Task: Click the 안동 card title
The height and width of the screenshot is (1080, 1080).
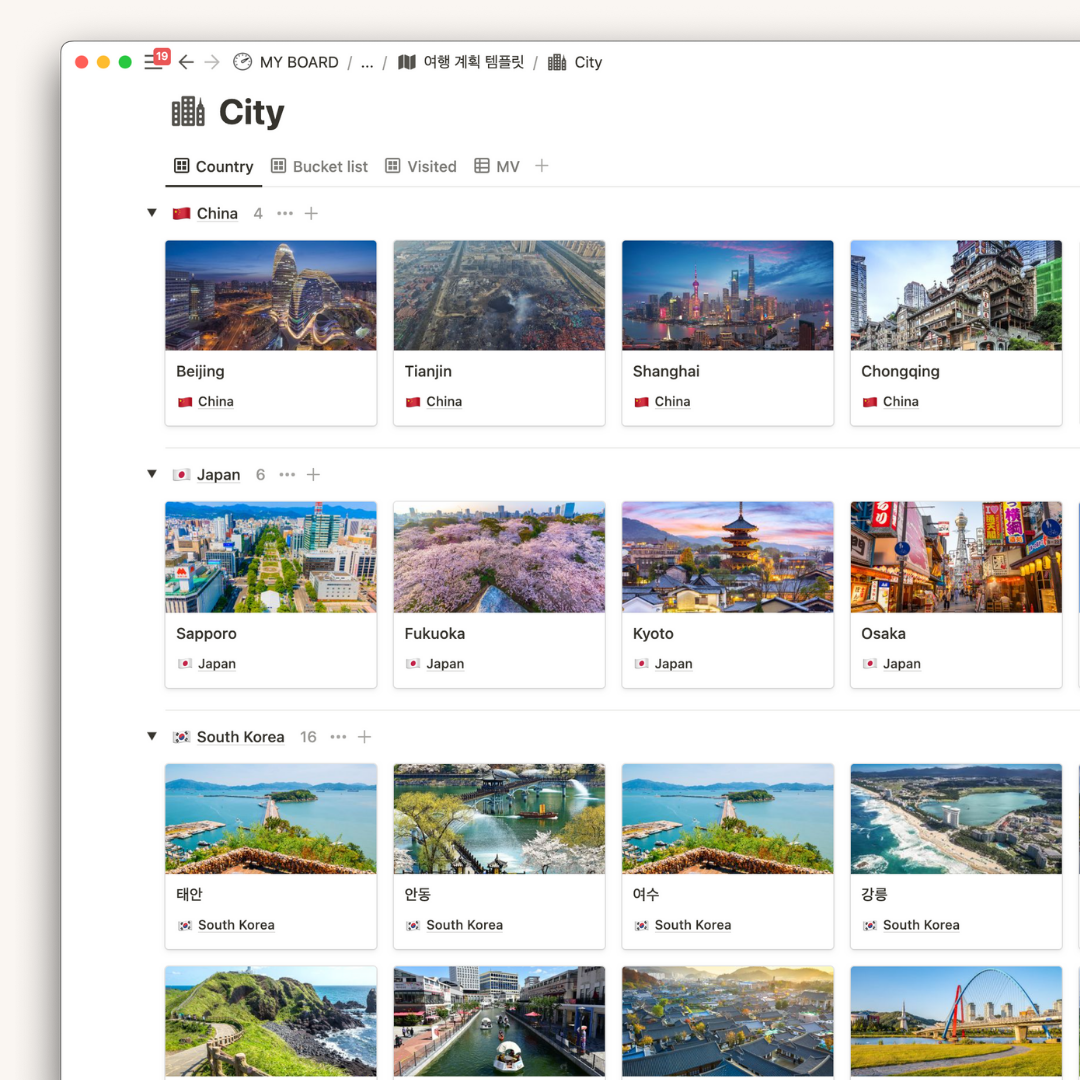Action: click(417, 894)
